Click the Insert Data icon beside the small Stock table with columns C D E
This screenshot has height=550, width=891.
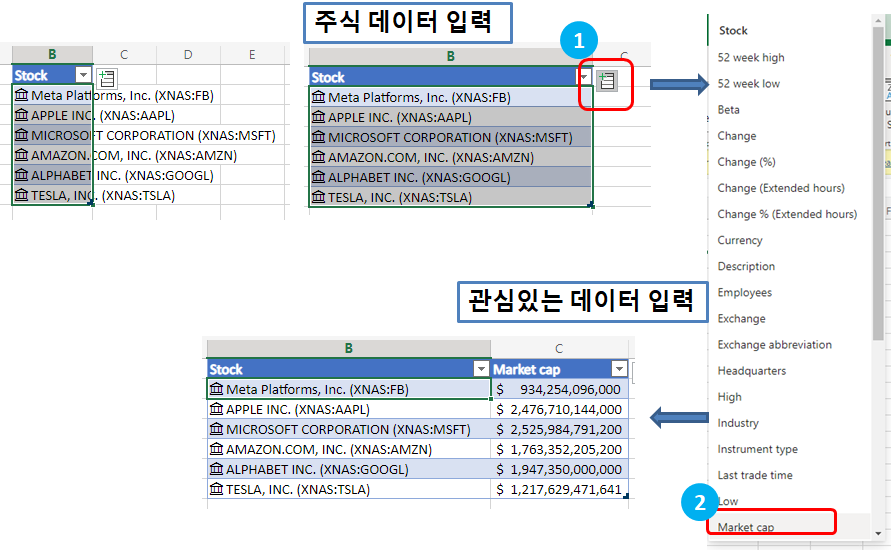click(106, 78)
